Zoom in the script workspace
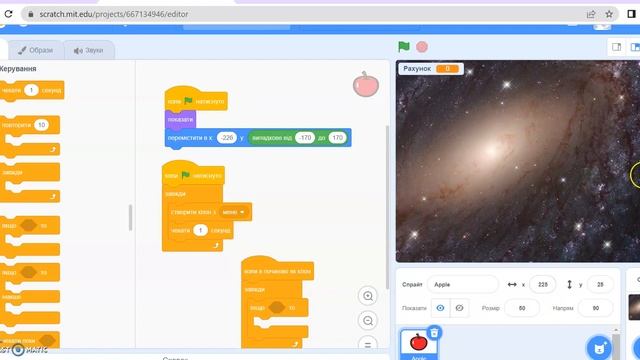 368,296
